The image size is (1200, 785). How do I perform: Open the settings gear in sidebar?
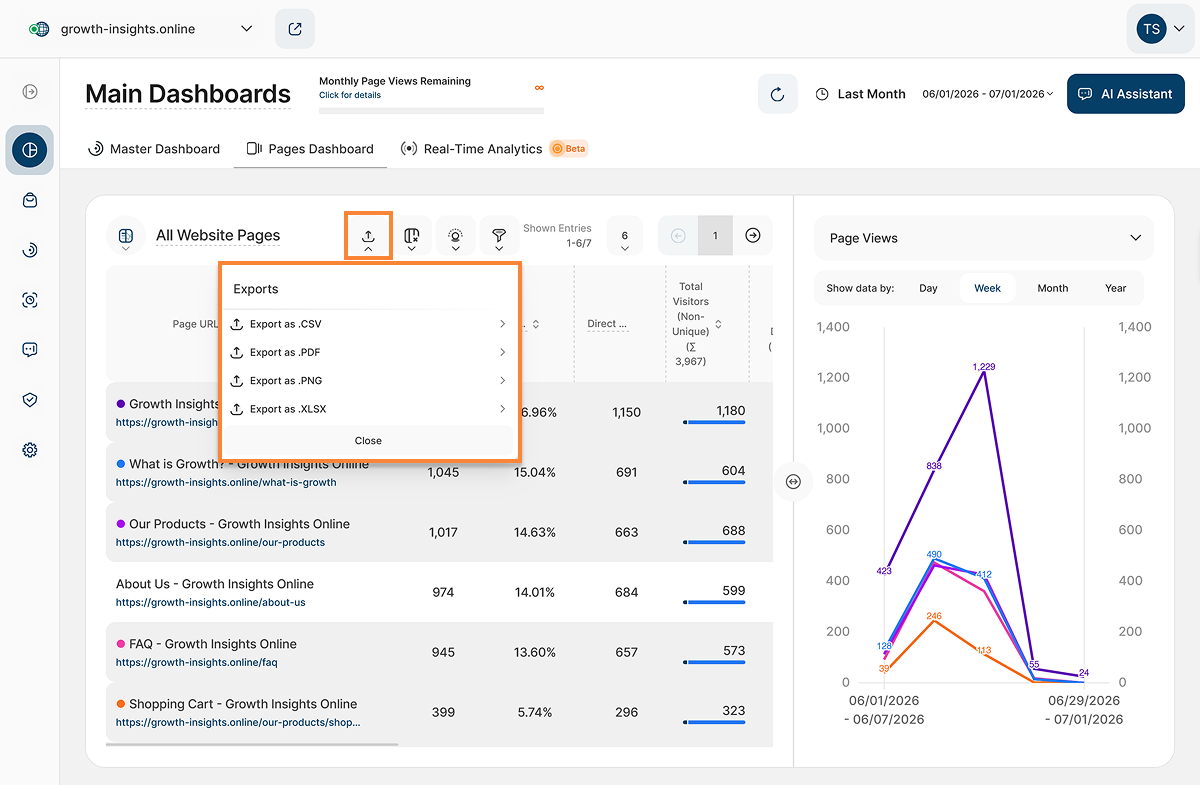pos(30,450)
